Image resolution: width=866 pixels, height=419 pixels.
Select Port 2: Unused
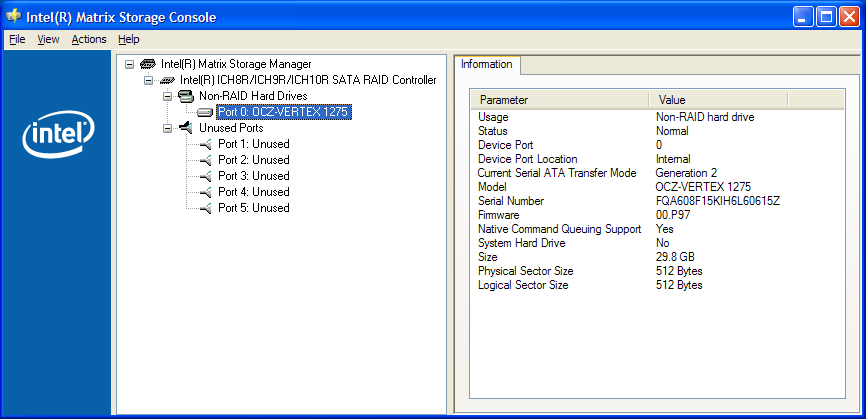point(254,161)
